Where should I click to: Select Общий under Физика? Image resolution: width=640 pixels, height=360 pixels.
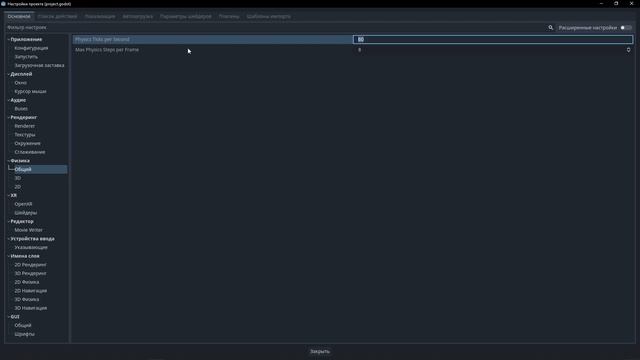coord(23,169)
